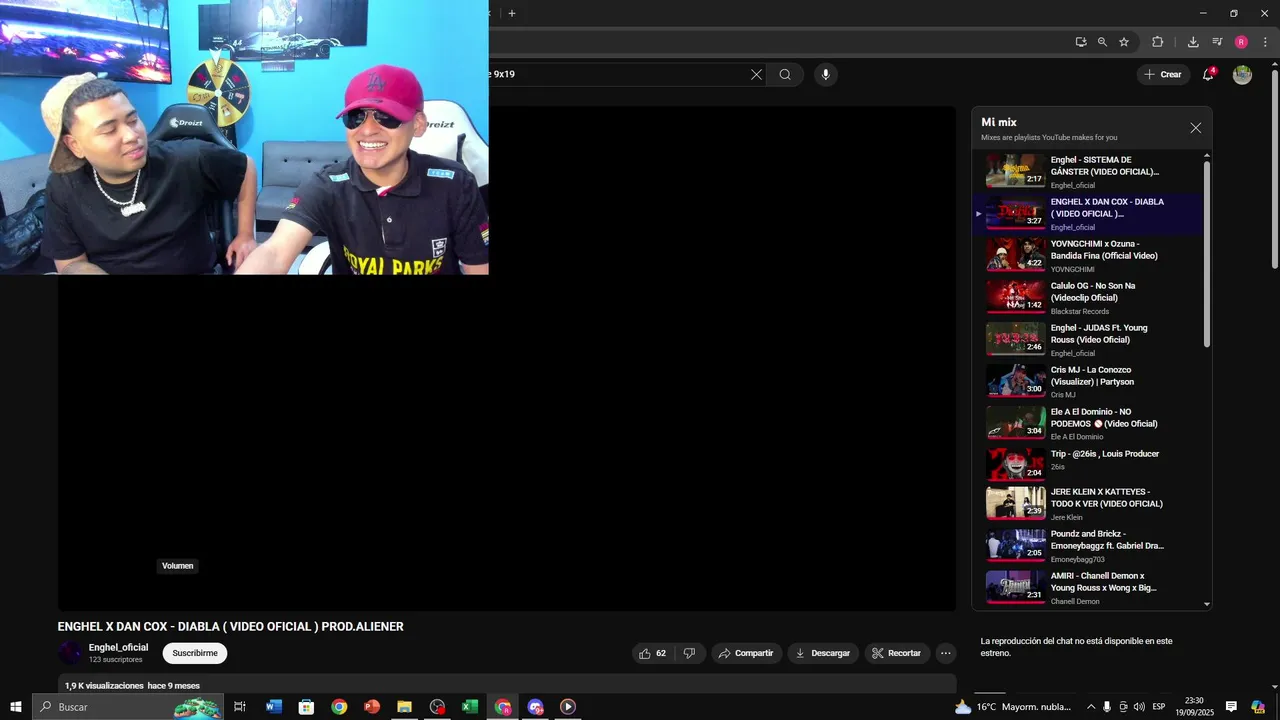Like the video with thumbs up
Screen dimensions: 1280x720
654,653
